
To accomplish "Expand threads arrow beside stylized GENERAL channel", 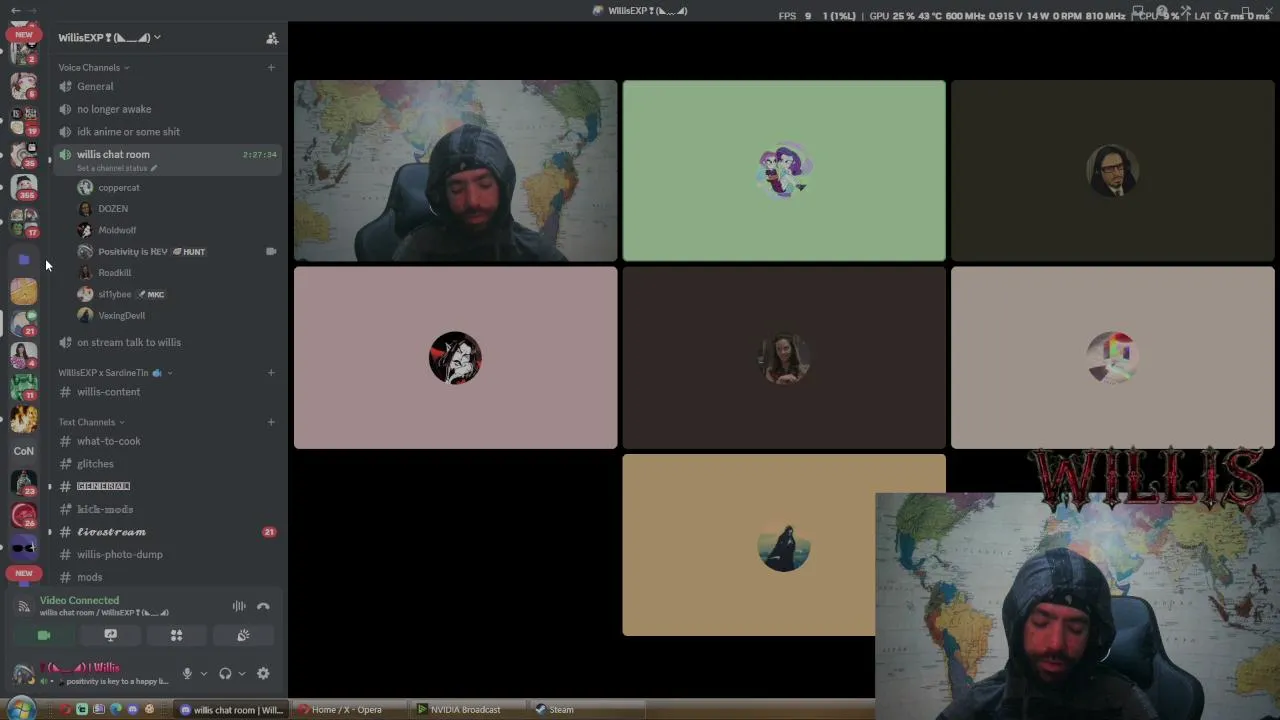I will (50, 486).
